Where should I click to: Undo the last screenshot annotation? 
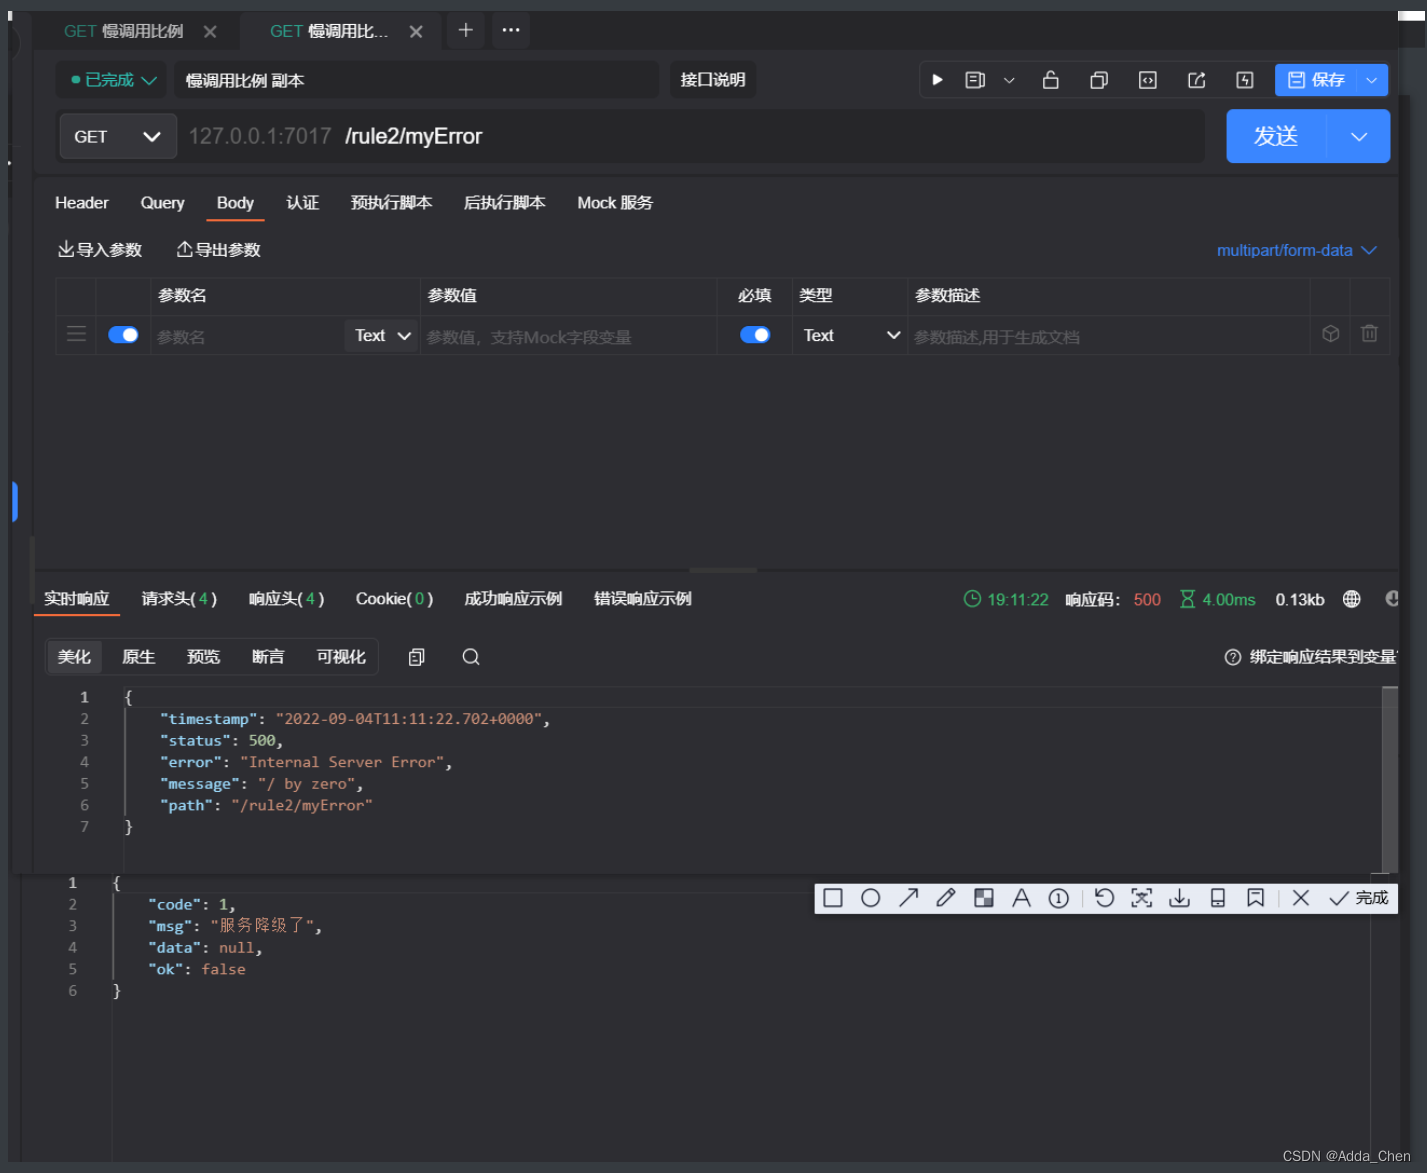(1104, 898)
